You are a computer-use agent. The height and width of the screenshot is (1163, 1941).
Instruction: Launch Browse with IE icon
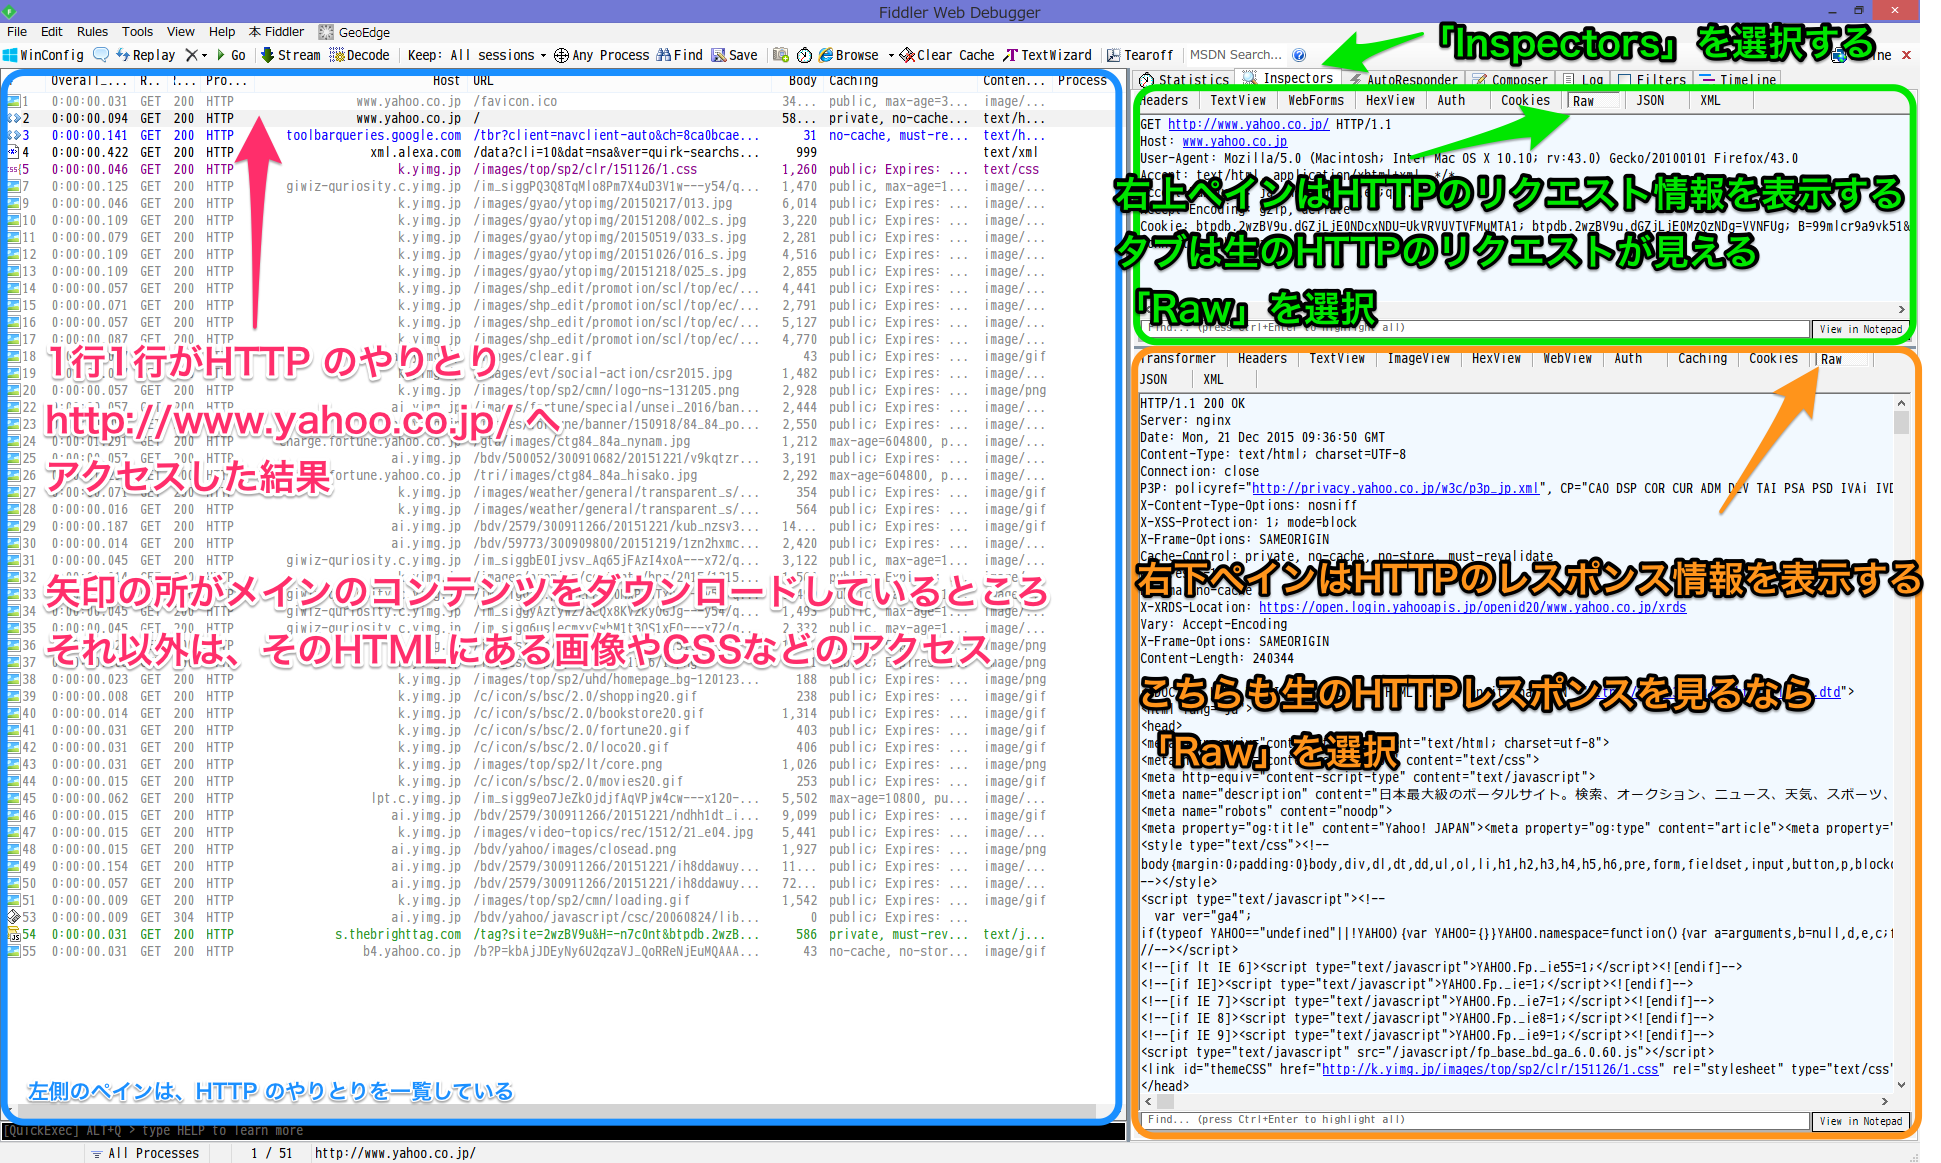pos(849,55)
